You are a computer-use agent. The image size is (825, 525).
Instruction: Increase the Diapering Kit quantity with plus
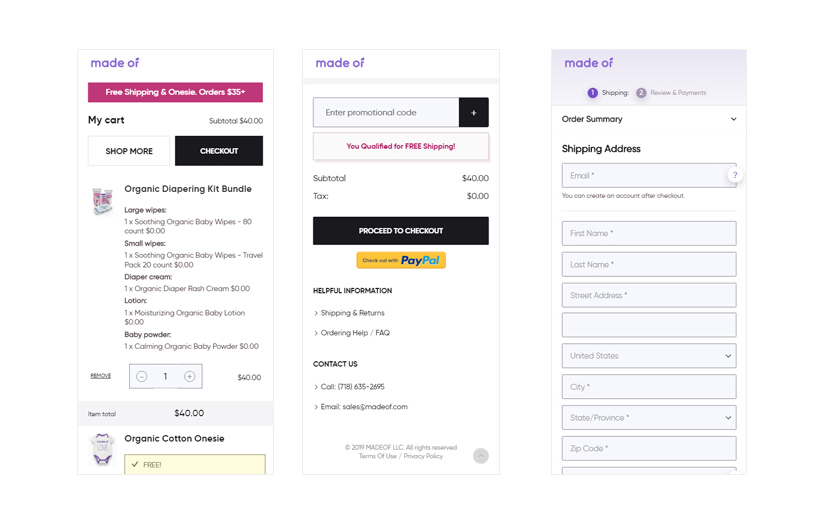(189, 377)
